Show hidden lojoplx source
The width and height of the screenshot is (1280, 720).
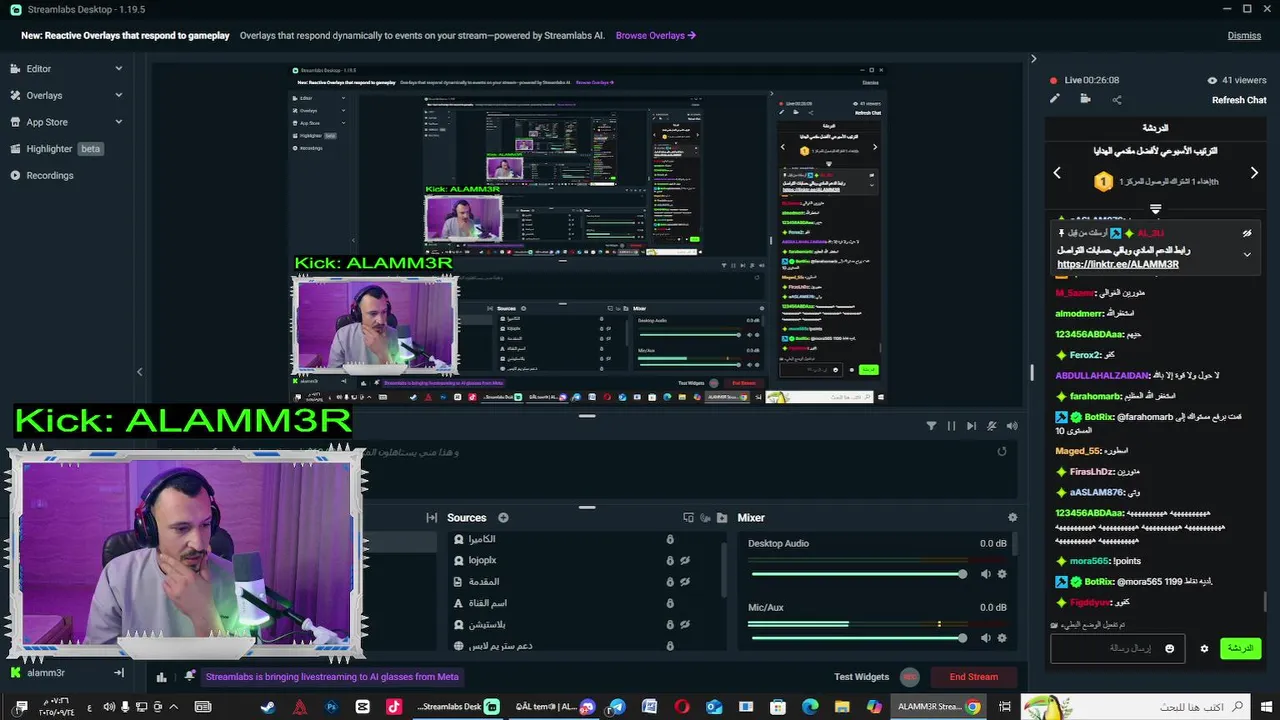click(x=686, y=561)
